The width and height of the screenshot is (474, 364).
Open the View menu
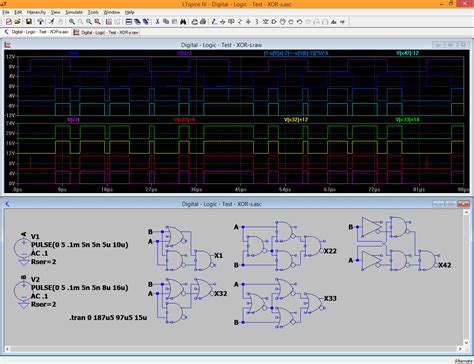[55, 12]
